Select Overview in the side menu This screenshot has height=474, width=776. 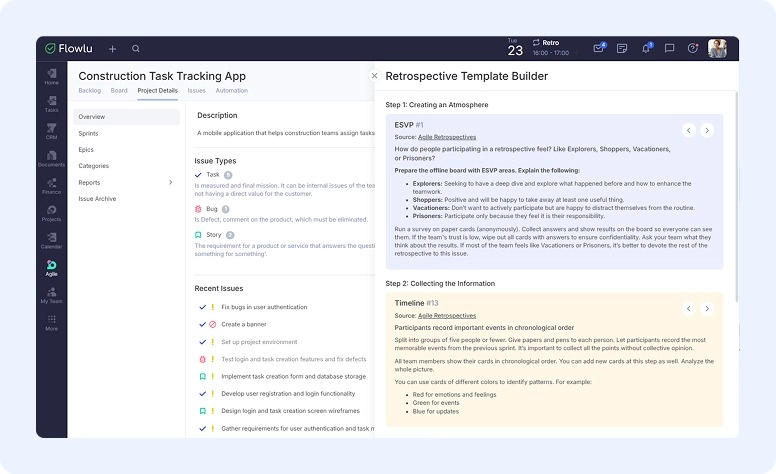point(126,117)
